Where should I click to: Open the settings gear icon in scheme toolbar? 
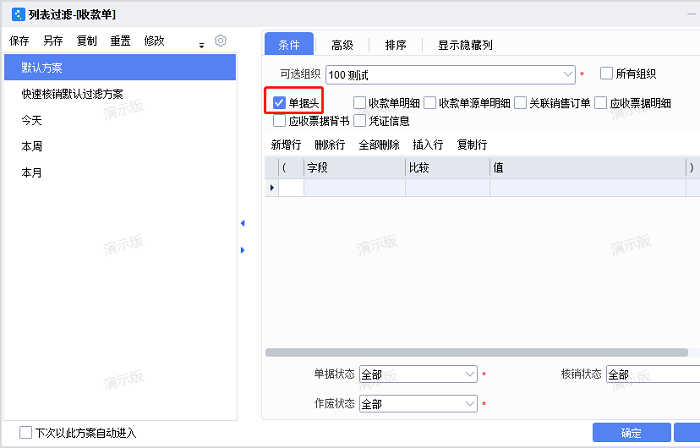click(x=221, y=41)
